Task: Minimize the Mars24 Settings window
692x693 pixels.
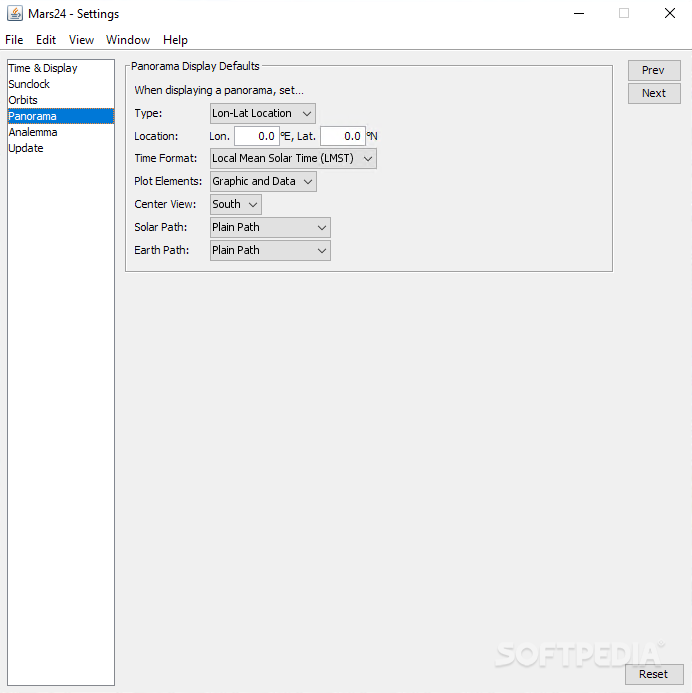Action: pyautogui.click(x=579, y=13)
